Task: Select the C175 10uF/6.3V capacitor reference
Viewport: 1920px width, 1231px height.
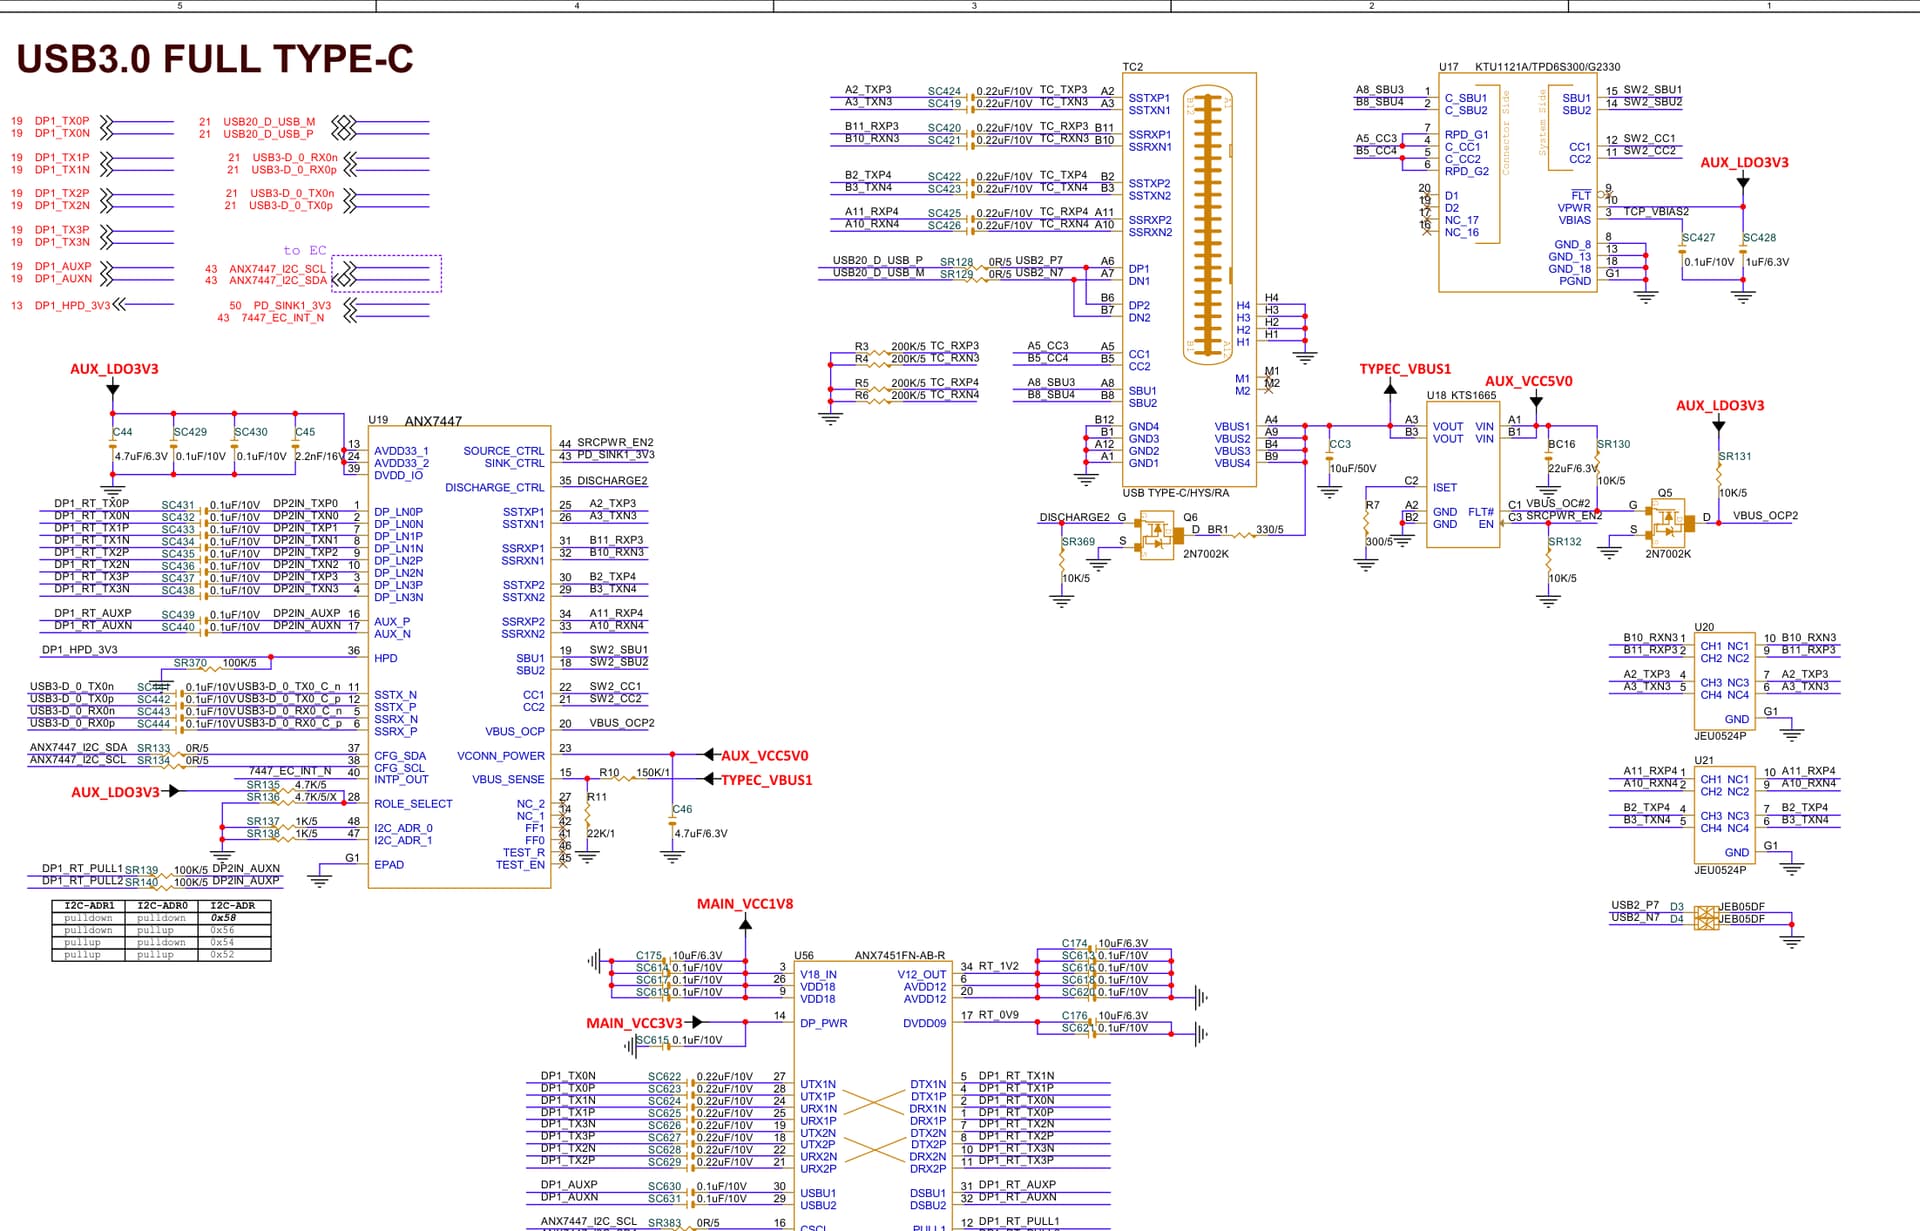Action: (649, 956)
